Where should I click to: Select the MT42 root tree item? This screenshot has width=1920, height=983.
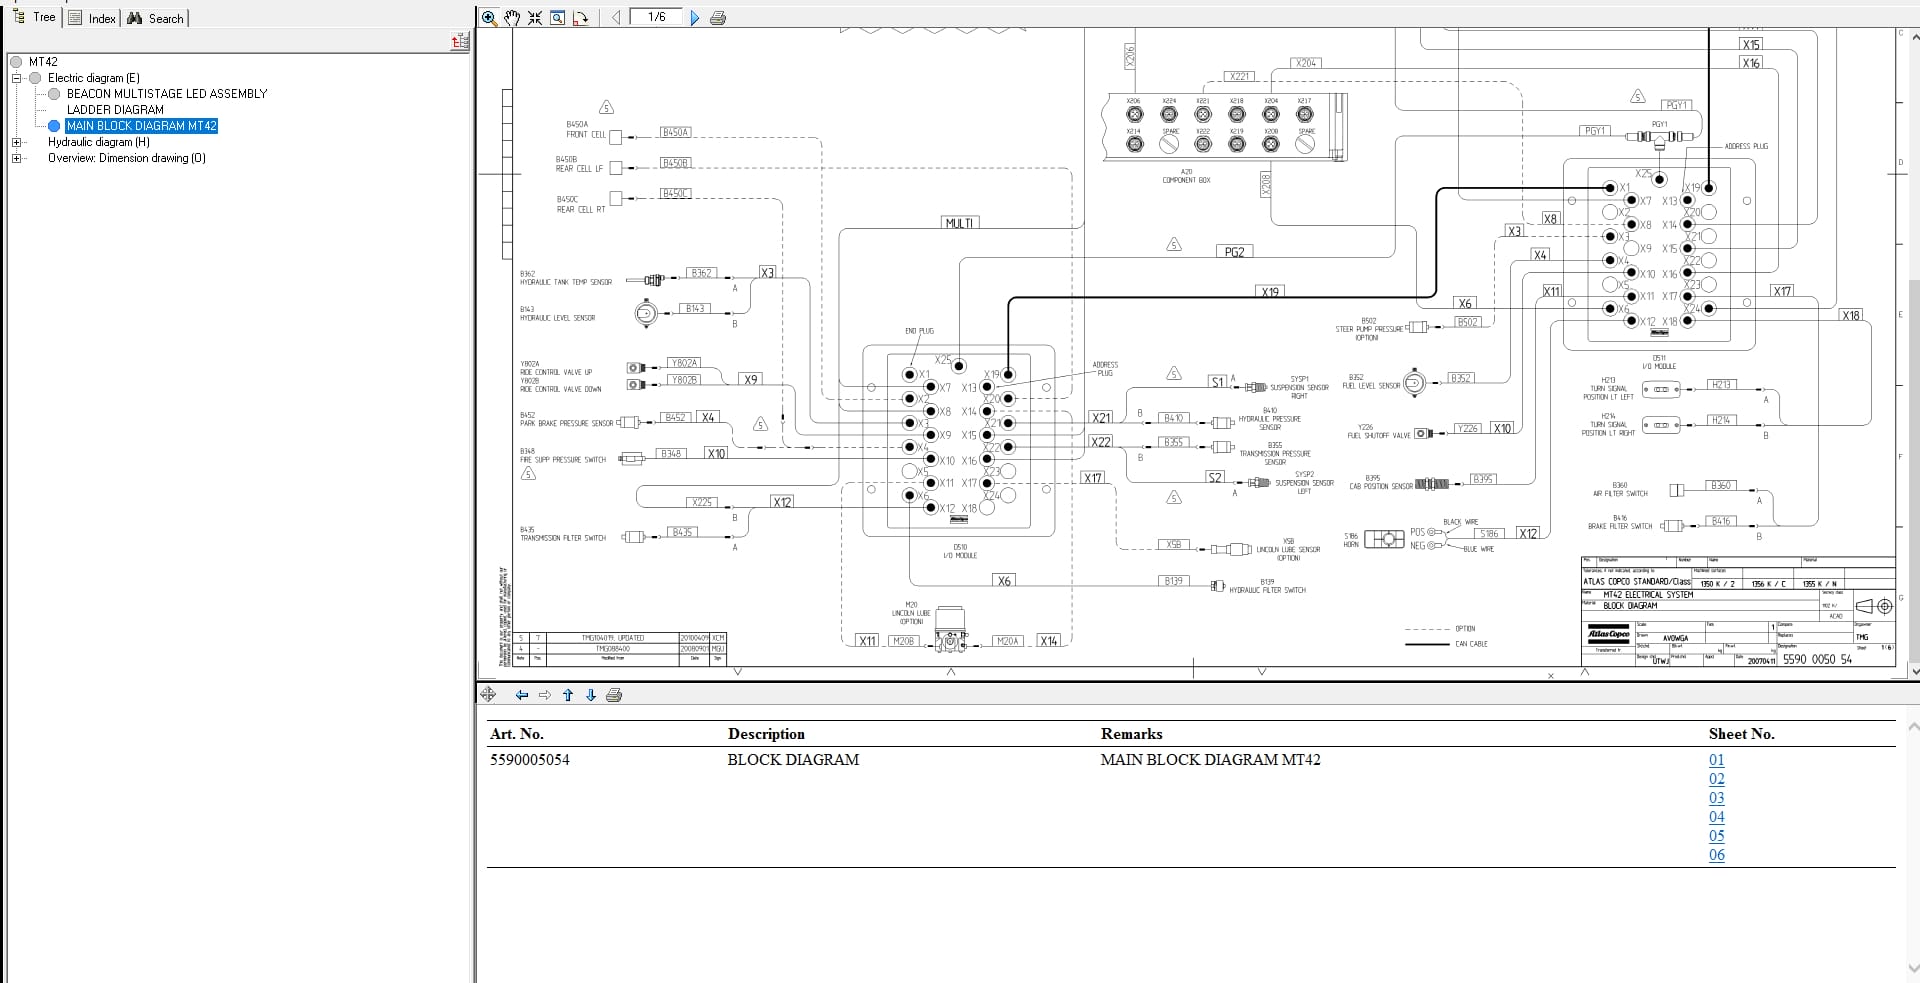click(43, 61)
